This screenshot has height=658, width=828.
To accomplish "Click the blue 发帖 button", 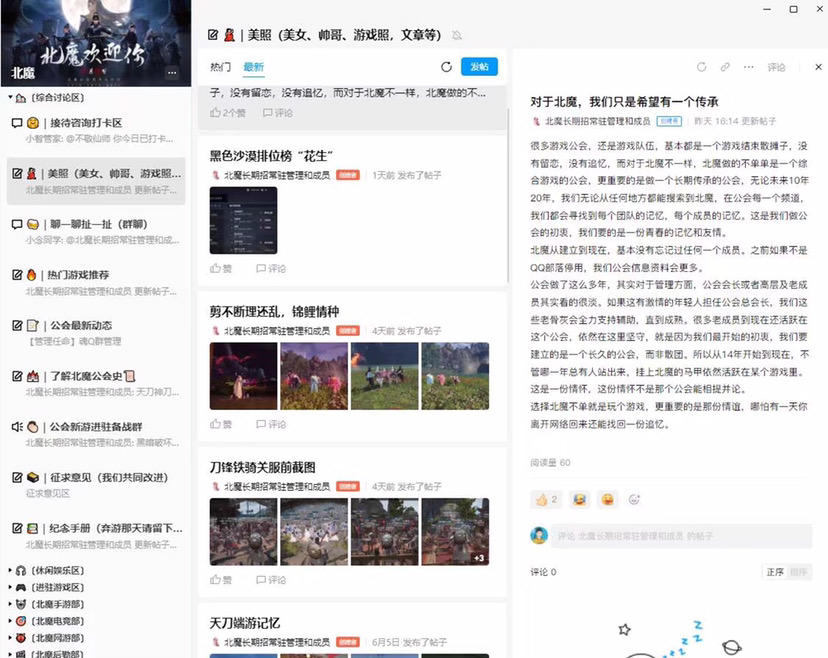I will pyautogui.click(x=478, y=67).
